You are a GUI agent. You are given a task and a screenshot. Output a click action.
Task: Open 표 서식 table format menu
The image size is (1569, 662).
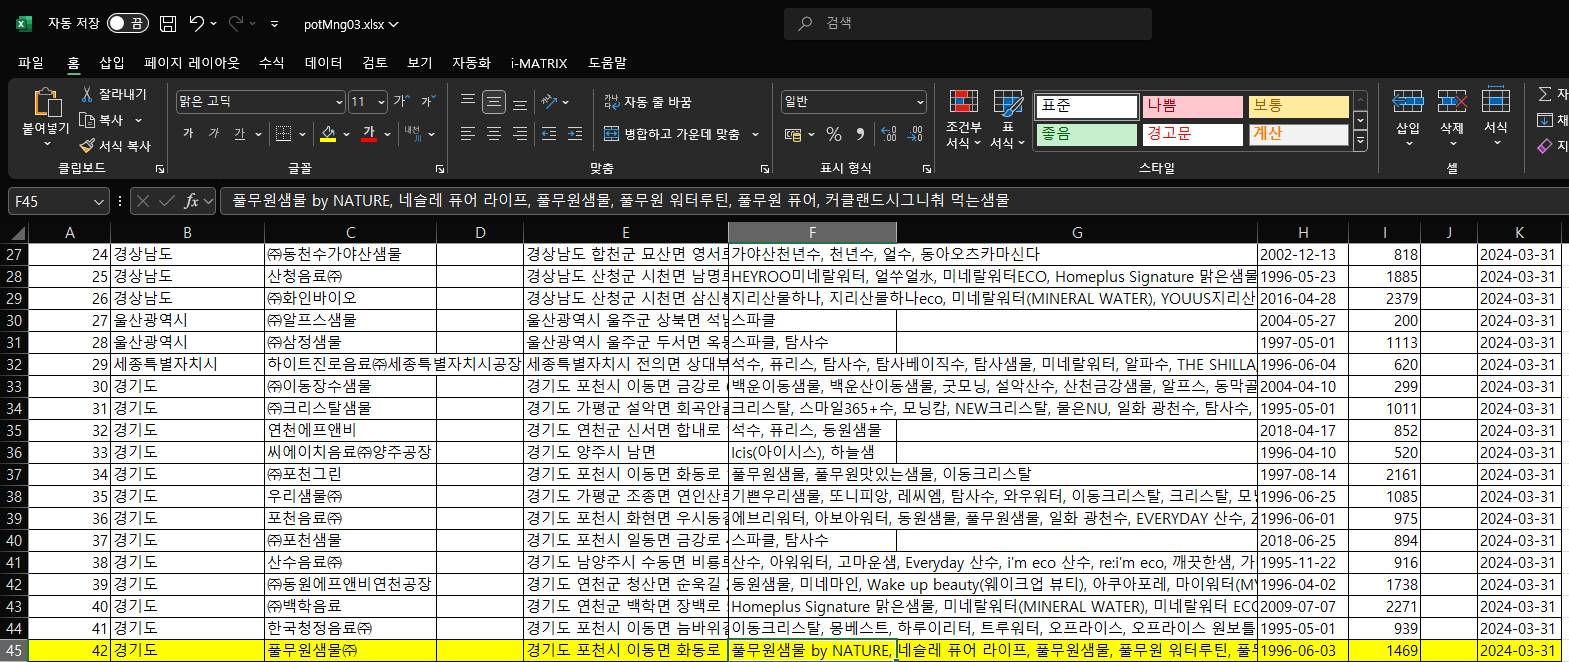tap(1007, 120)
